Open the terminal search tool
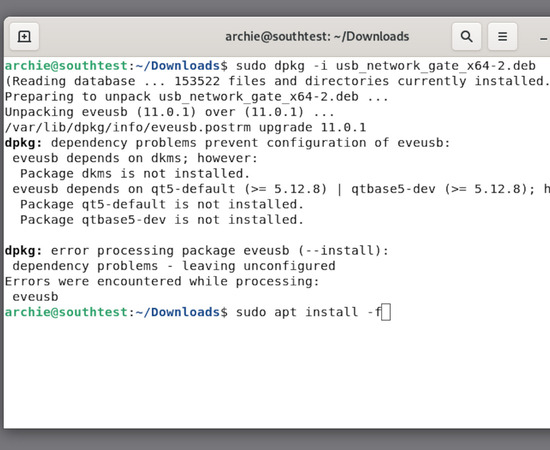This screenshot has height=450, width=550. 466,36
